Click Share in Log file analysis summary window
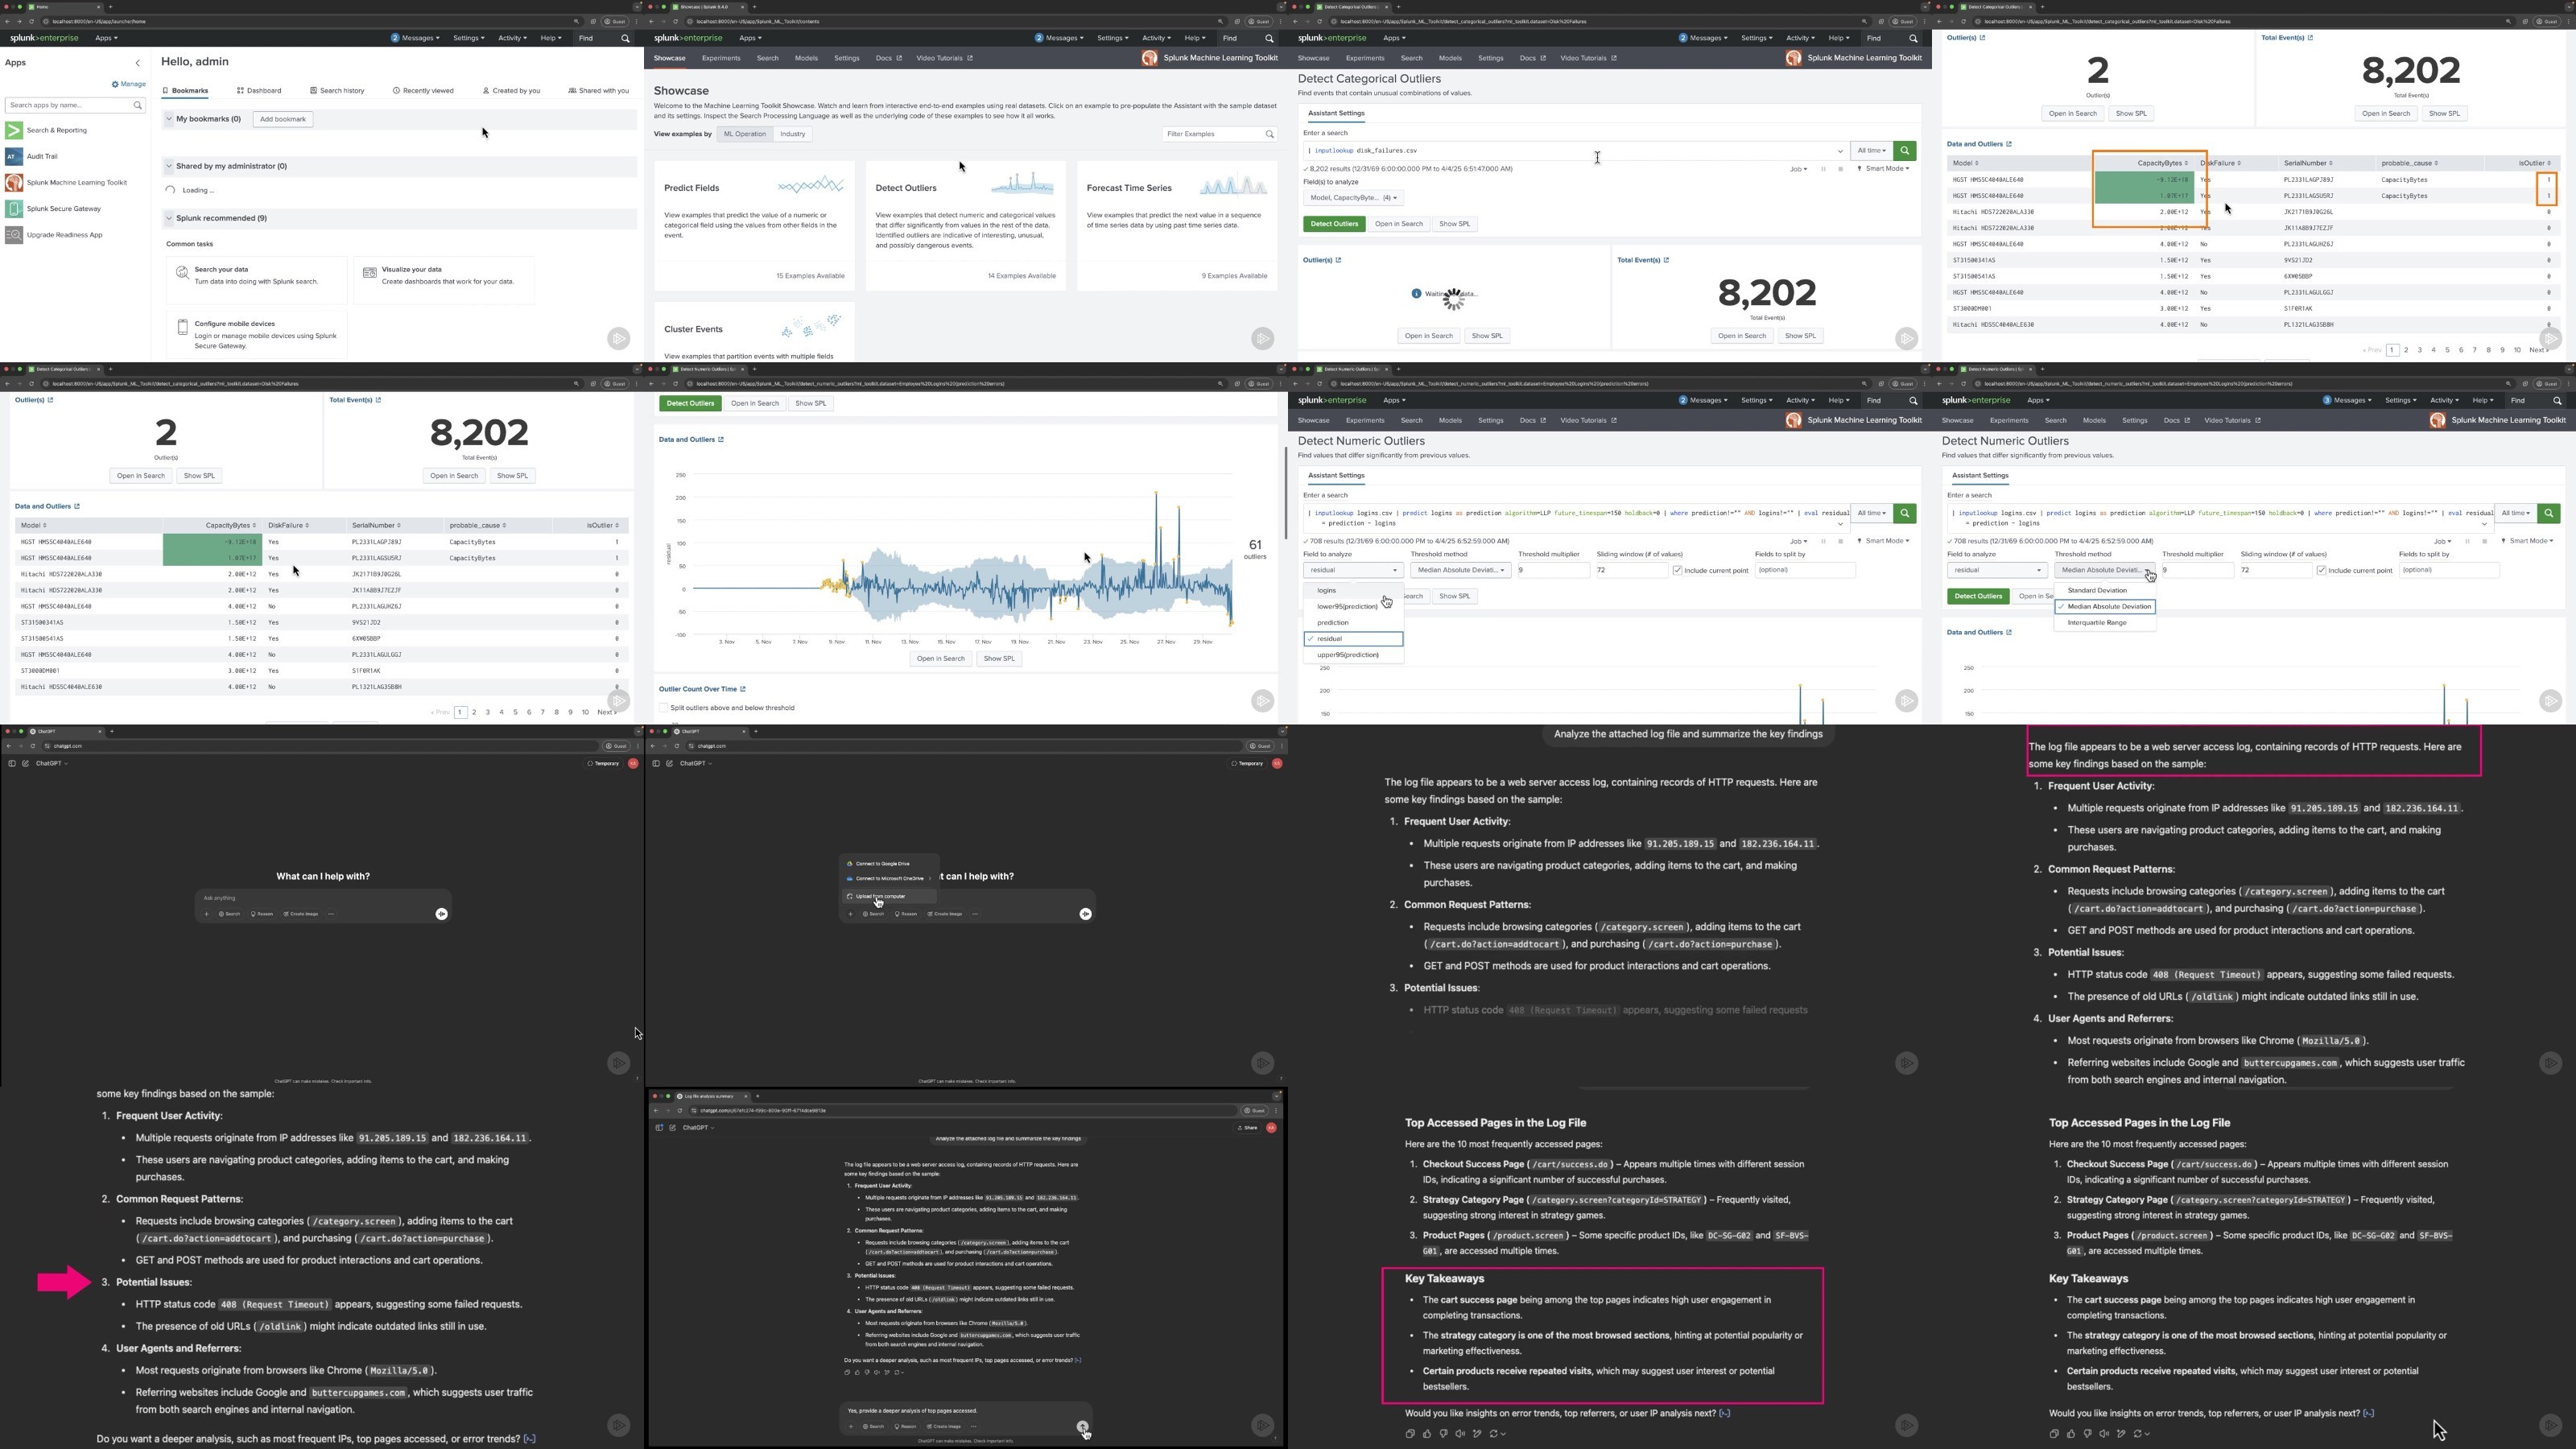 click(x=1247, y=1128)
